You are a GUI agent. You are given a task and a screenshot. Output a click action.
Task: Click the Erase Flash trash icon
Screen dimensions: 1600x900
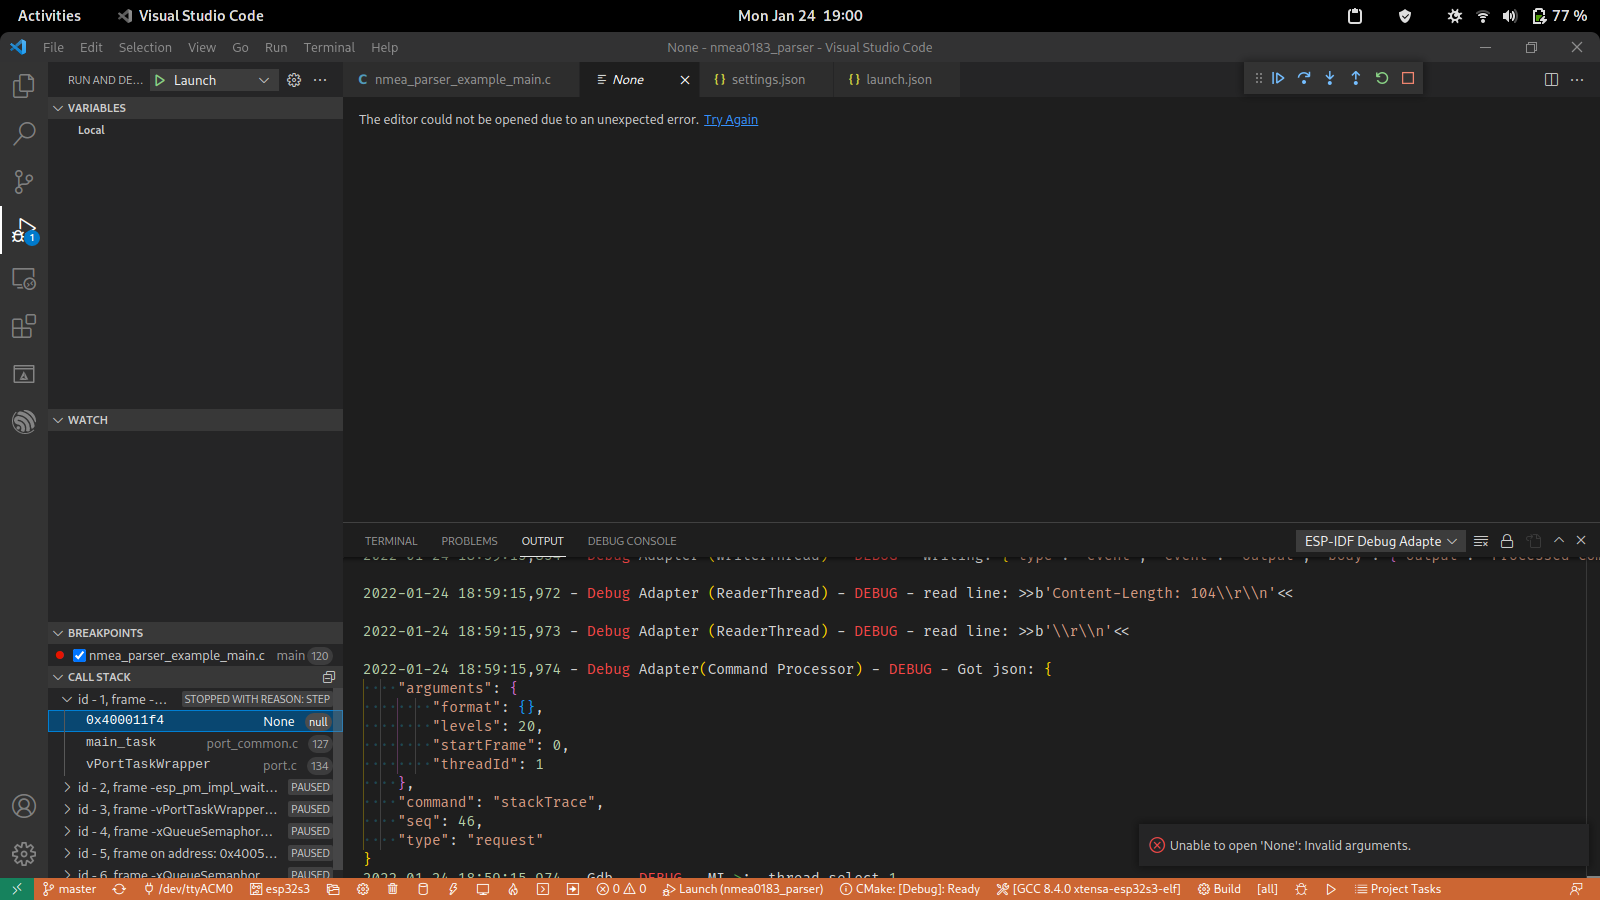pos(393,889)
